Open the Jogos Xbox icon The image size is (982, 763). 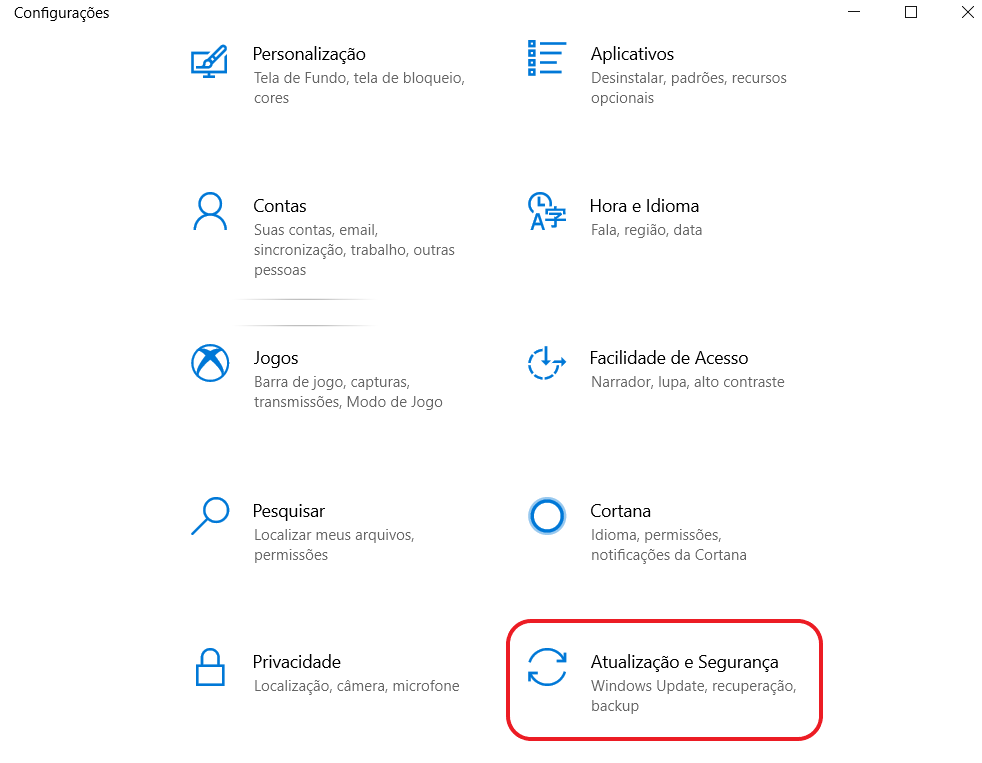click(210, 363)
